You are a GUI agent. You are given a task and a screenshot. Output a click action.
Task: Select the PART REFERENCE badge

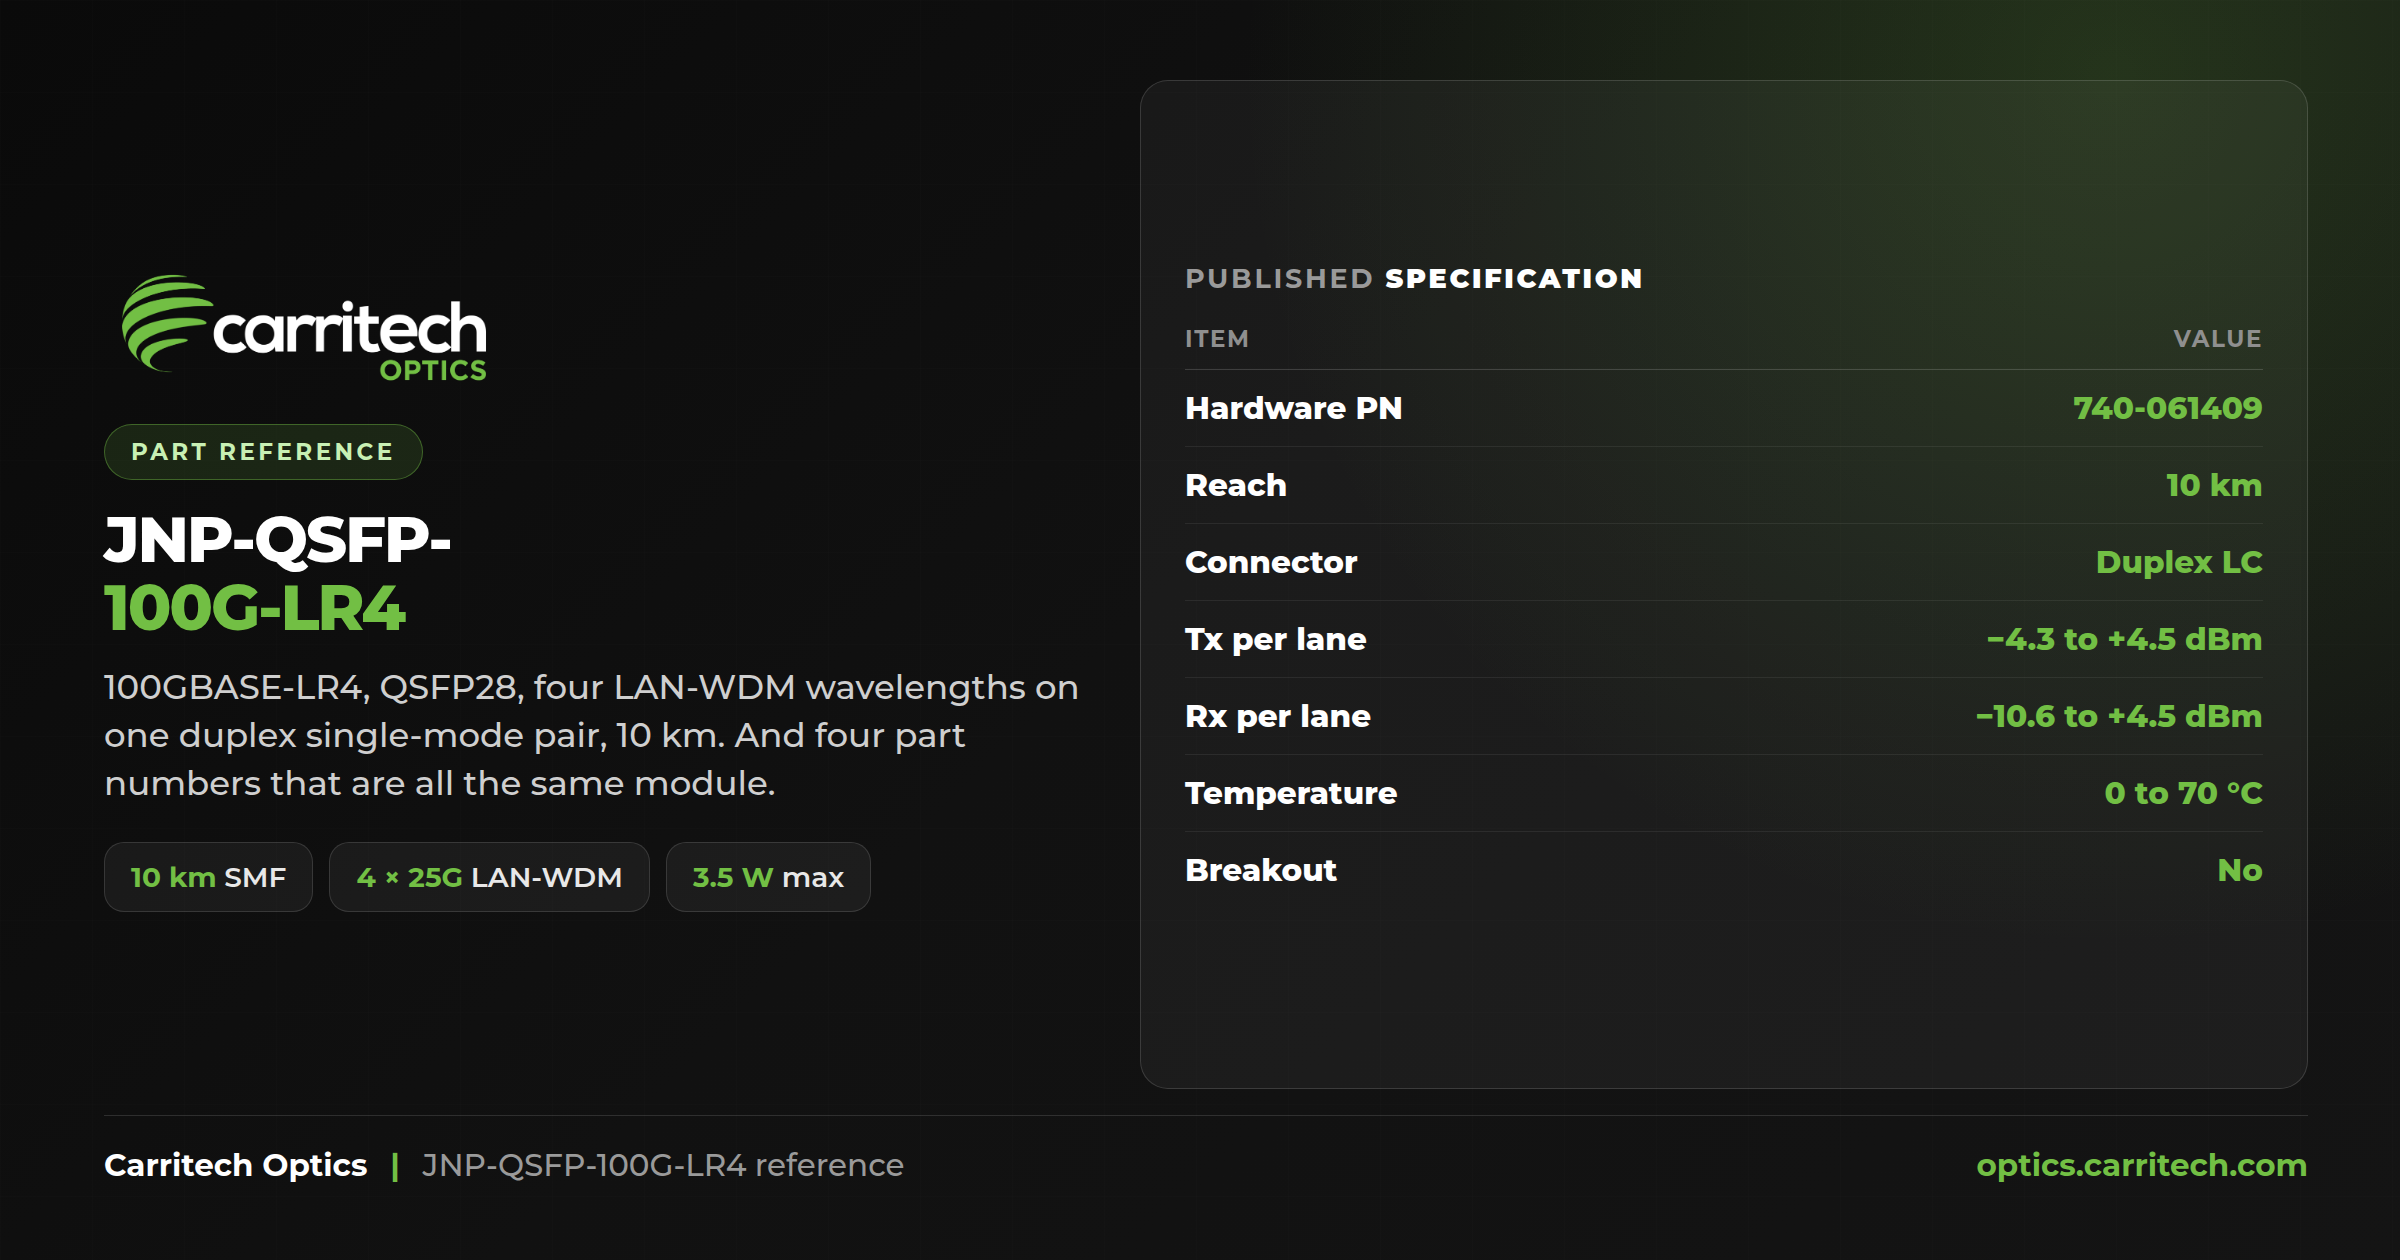click(263, 452)
